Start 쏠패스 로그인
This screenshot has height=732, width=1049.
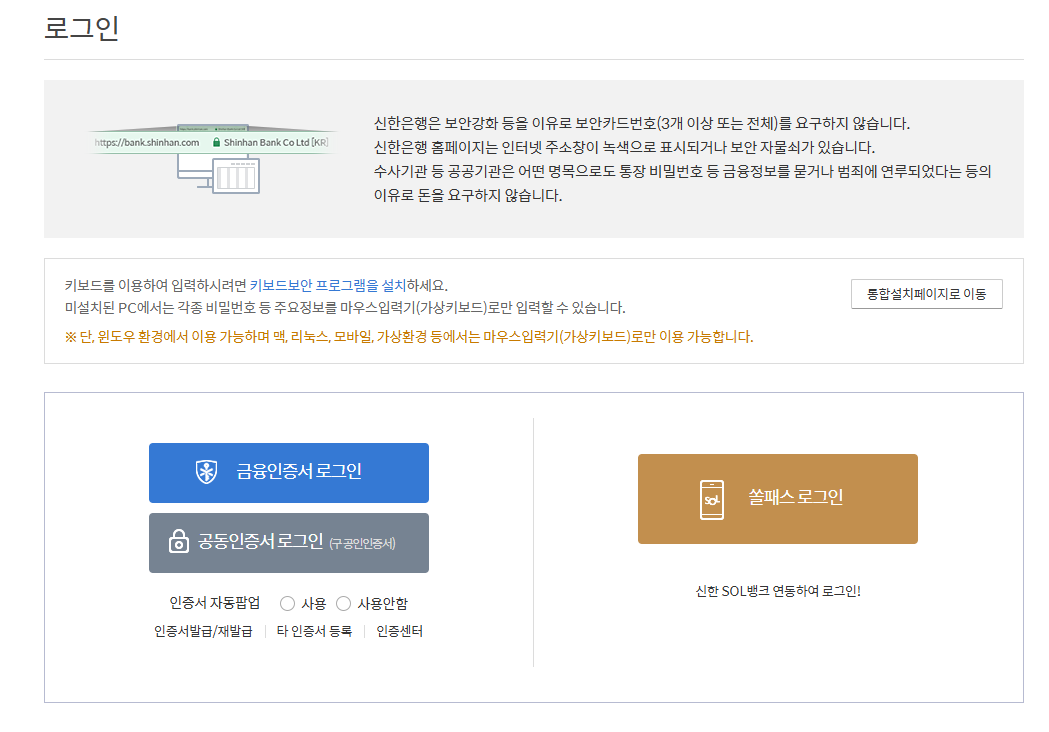[777, 499]
